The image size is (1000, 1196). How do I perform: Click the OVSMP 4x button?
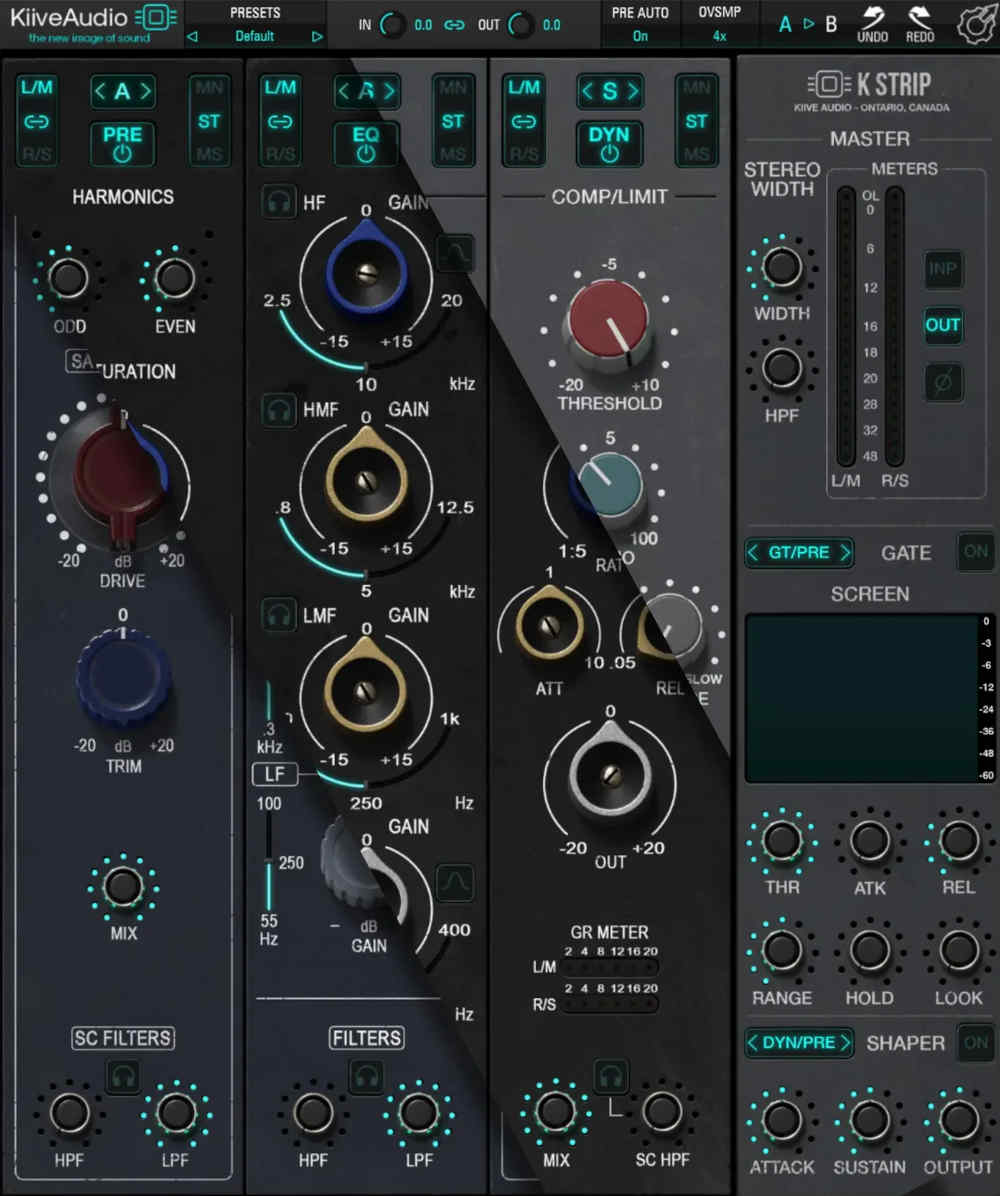pyautogui.click(x=718, y=34)
